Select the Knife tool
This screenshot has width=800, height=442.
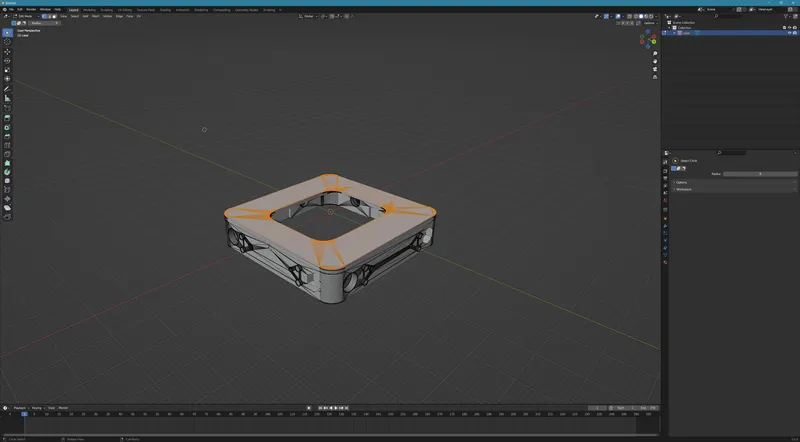[7, 154]
